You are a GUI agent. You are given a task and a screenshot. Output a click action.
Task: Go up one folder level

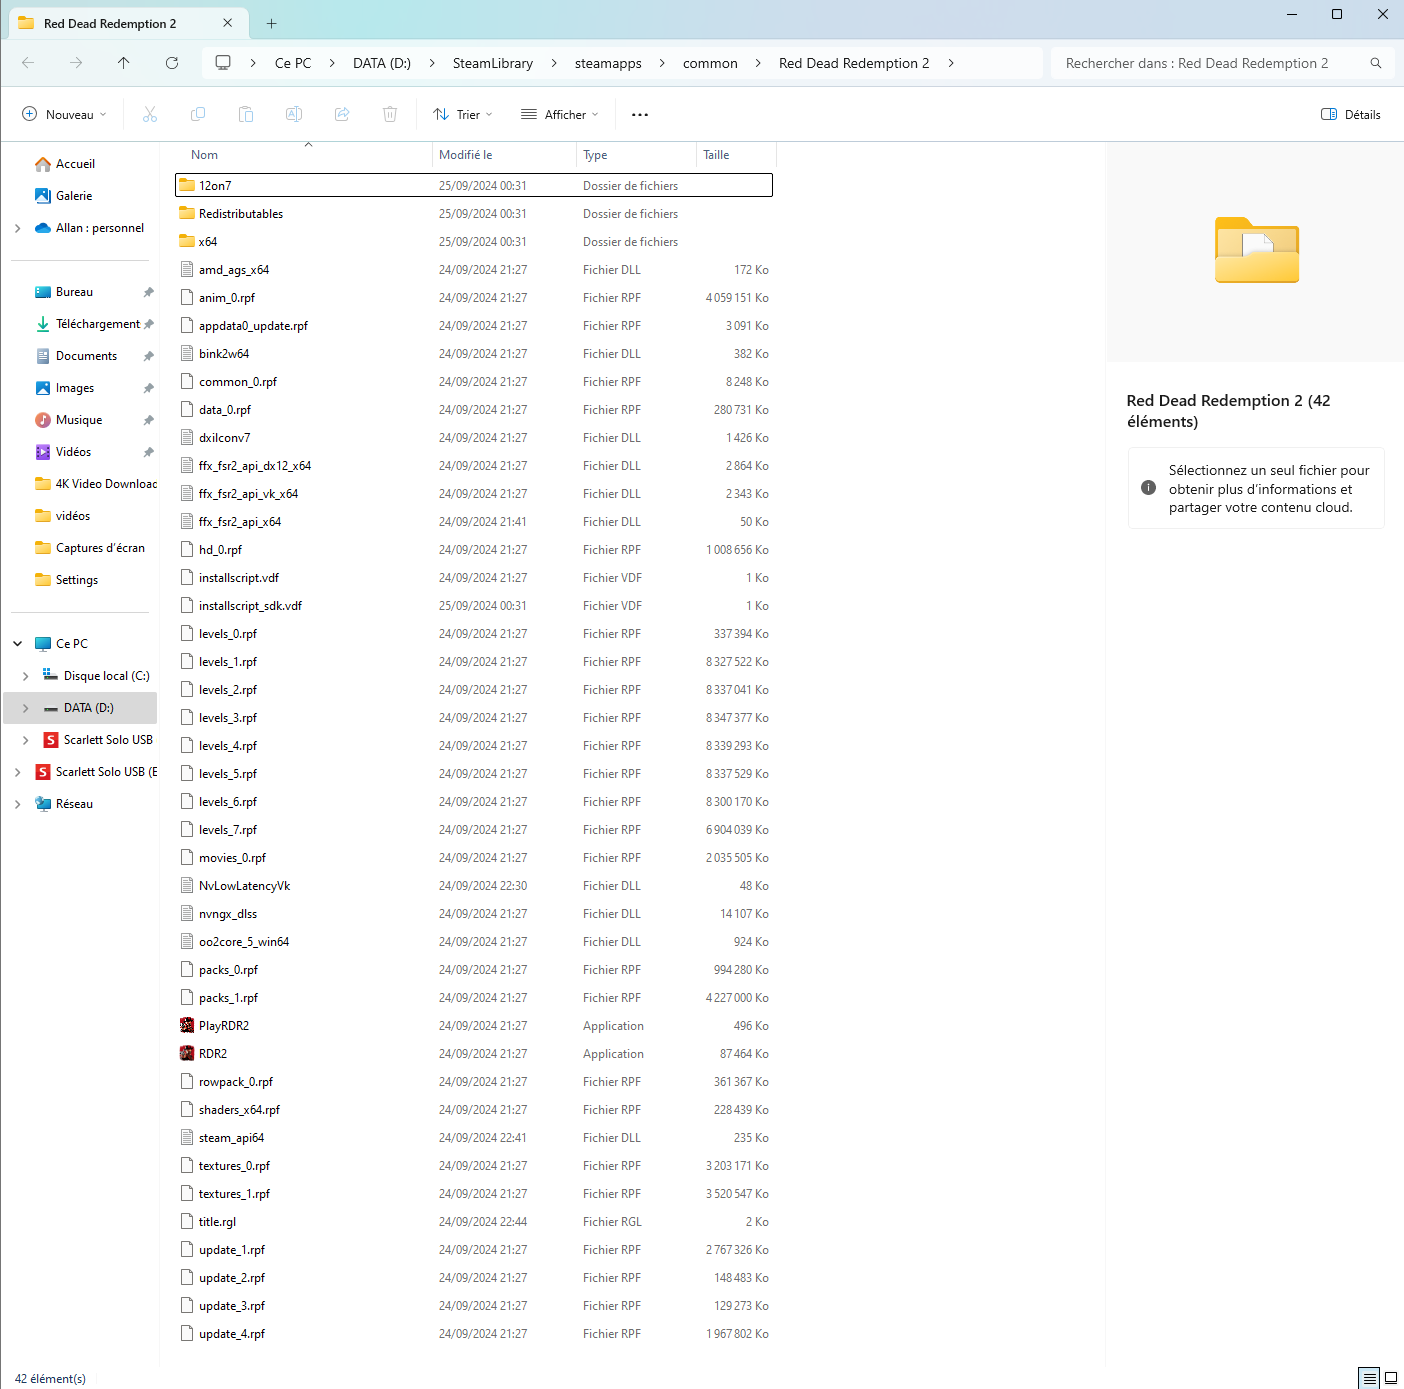pyautogui.click(x=124, y=63)
